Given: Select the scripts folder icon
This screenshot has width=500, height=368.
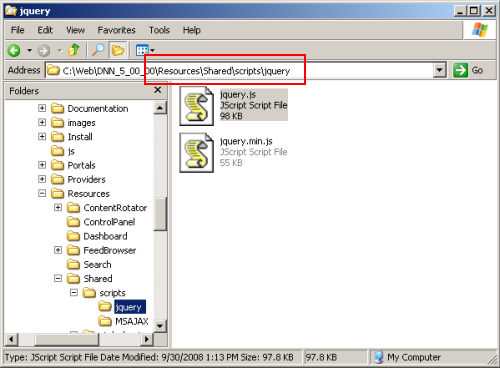Looking at the screenshot, I should tap(89, 292).
